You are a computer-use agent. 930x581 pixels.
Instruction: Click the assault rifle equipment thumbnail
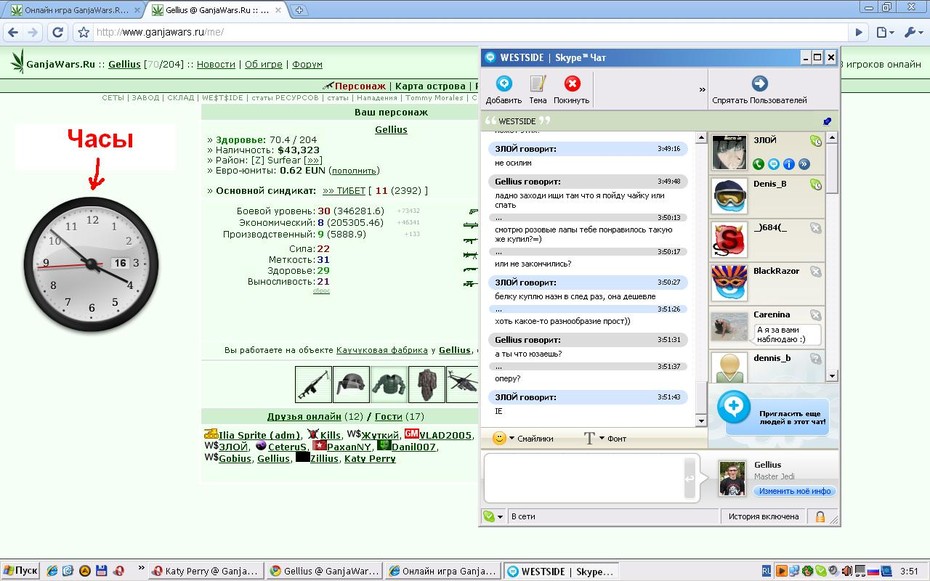pyautogui.click(x=313, y=385)
